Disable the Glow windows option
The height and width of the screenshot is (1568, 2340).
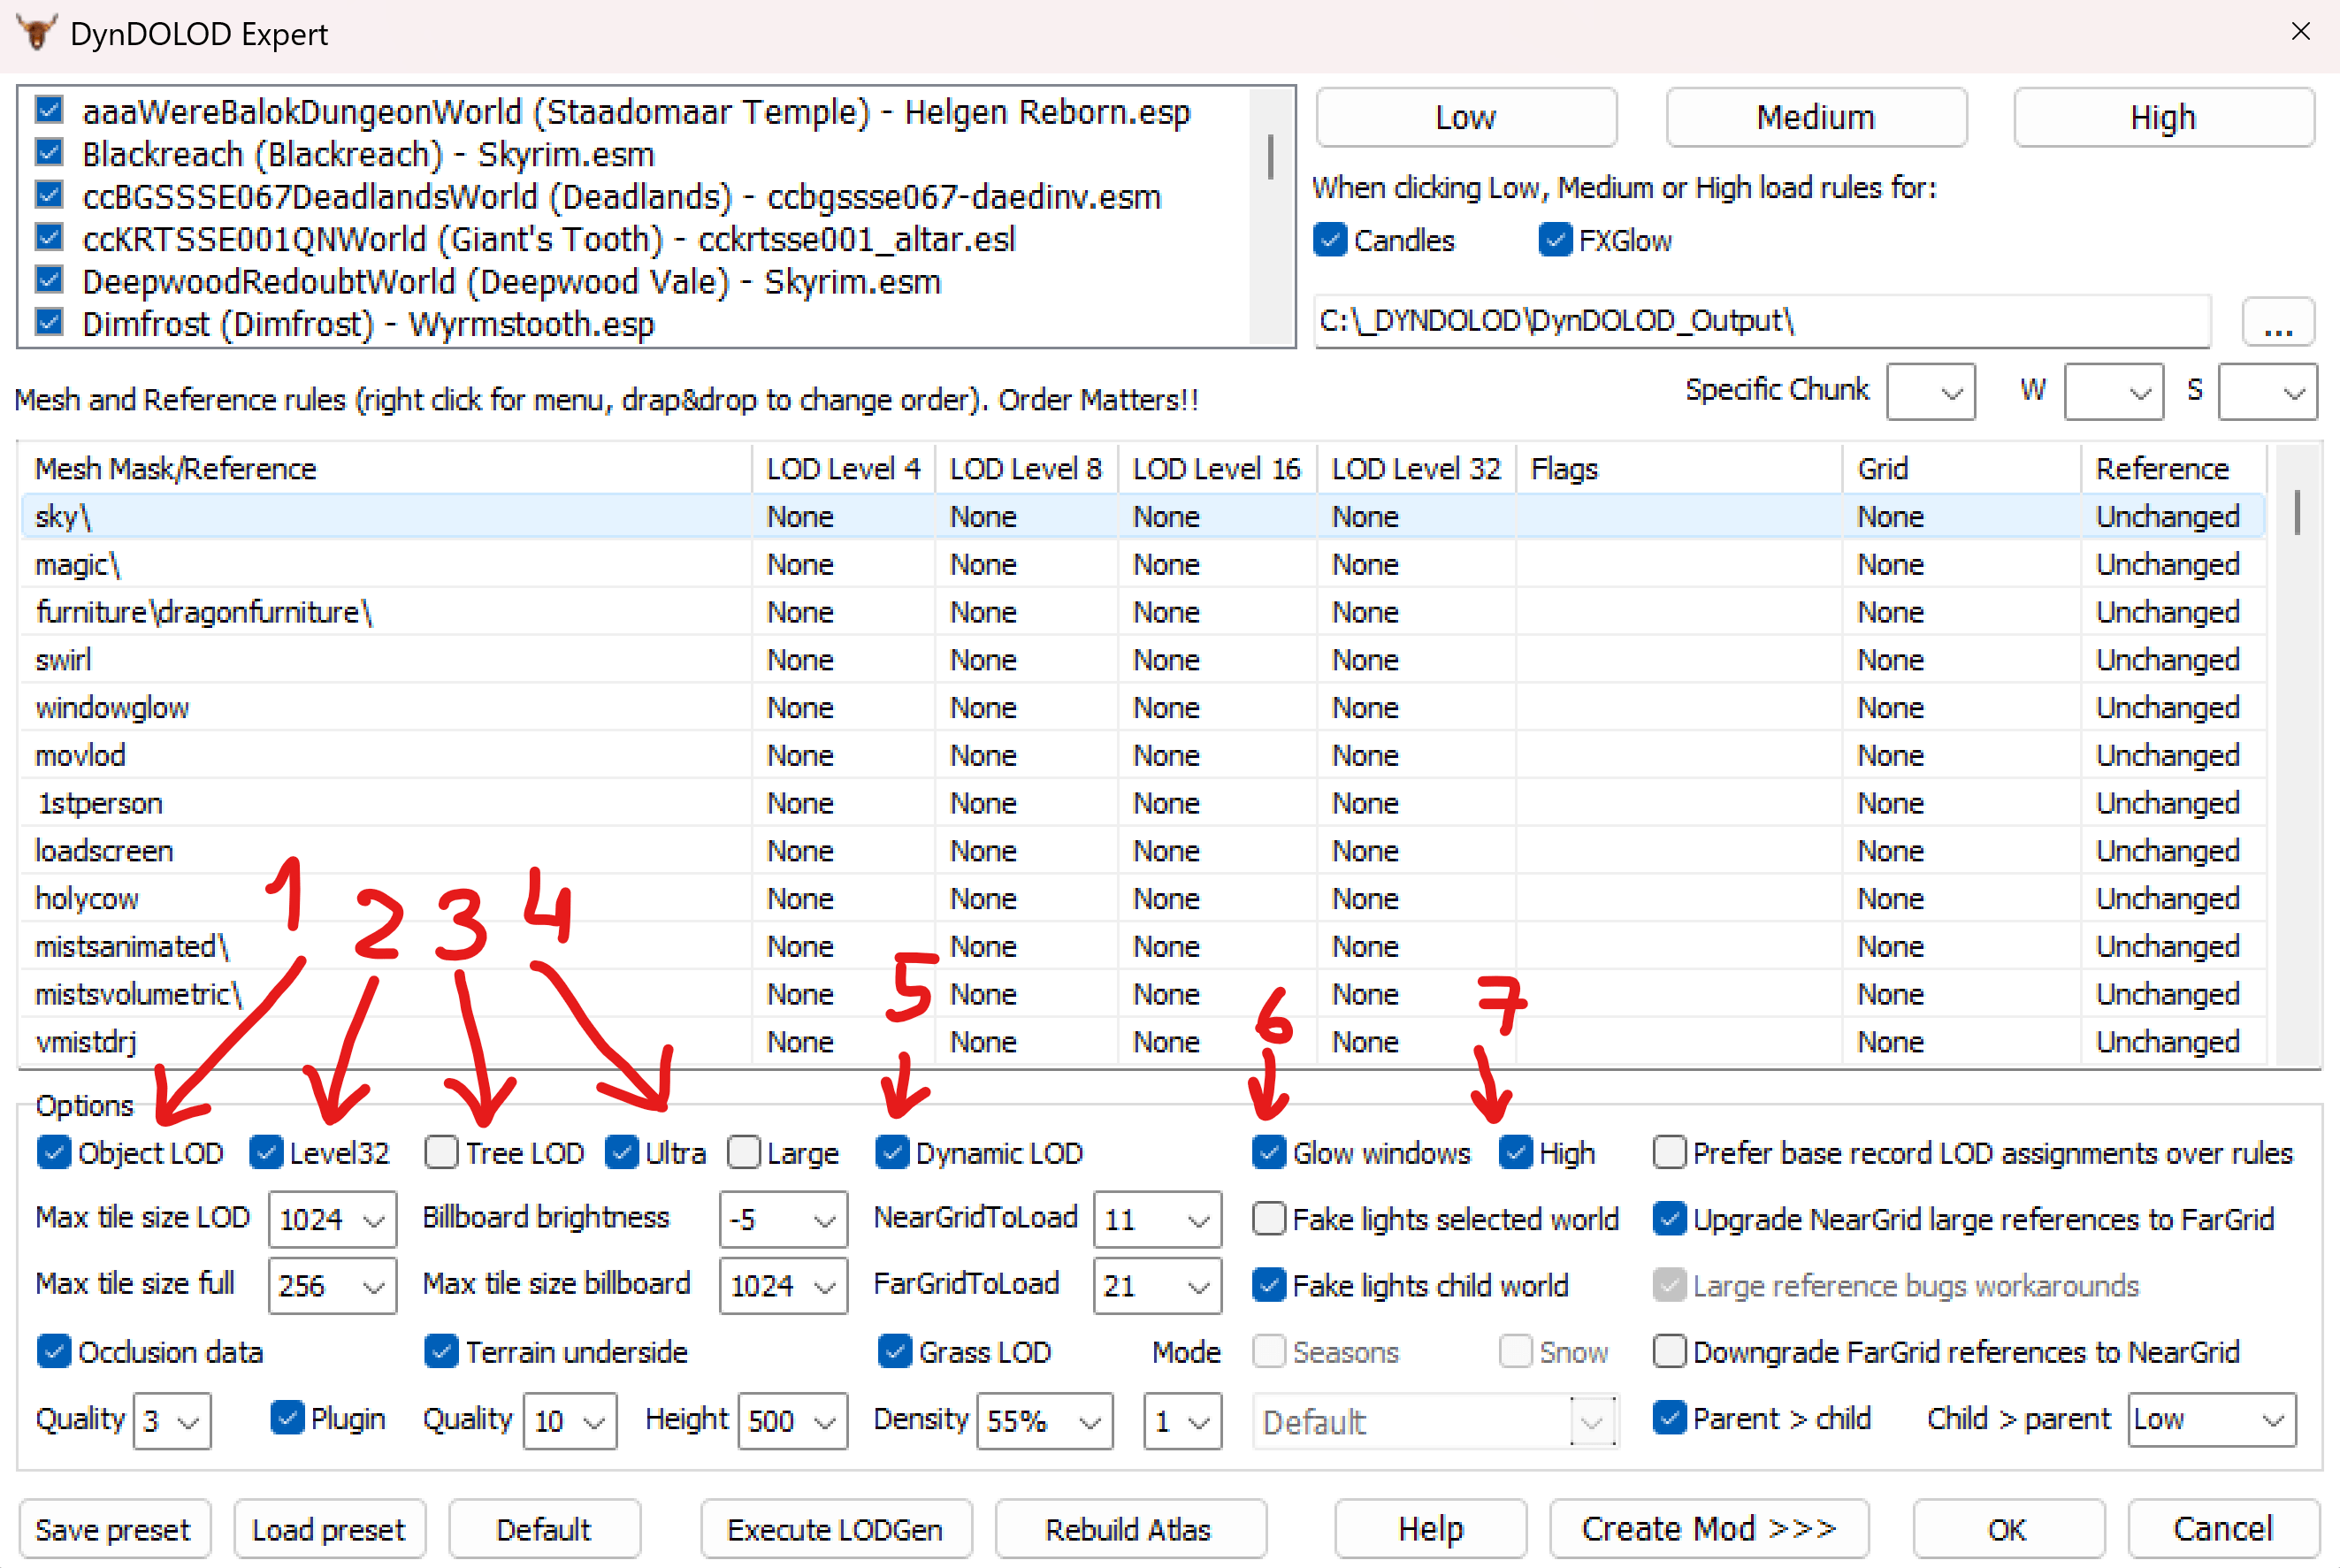(1269, 1152)
